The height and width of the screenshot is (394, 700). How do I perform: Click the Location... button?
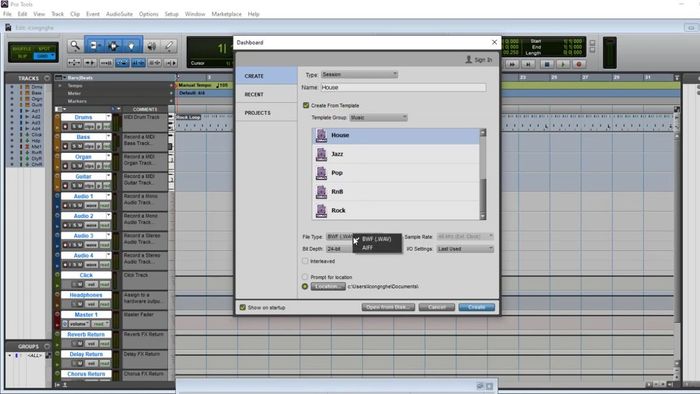[328, 286]
